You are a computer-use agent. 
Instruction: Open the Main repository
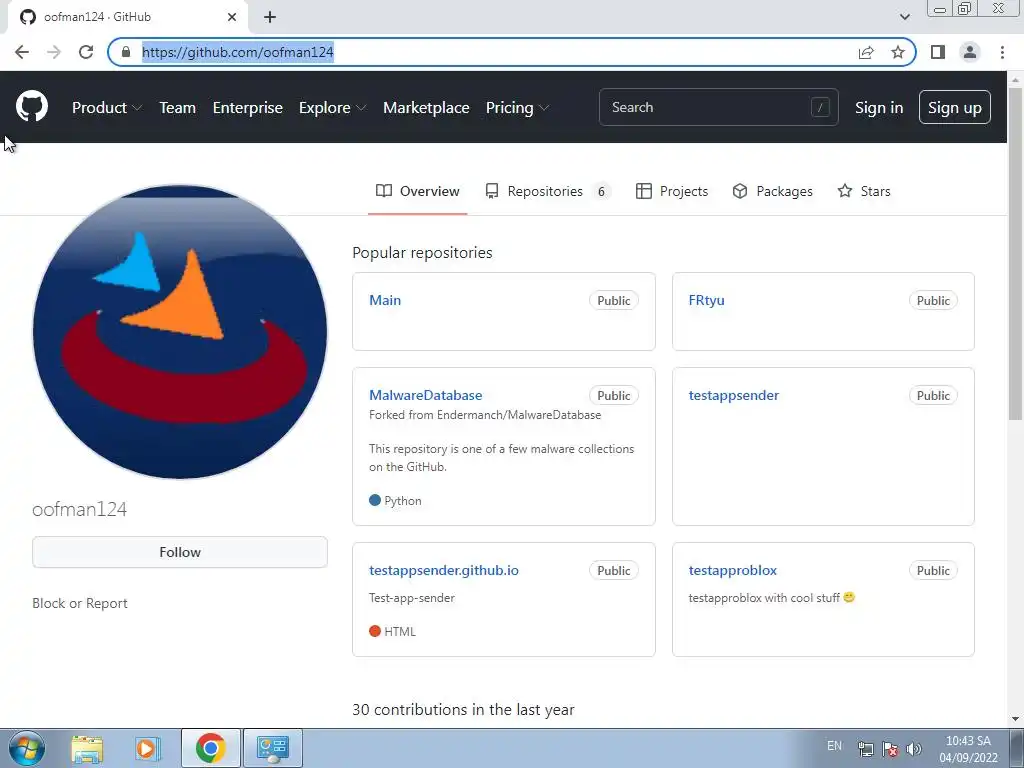[x=385, y=300]
